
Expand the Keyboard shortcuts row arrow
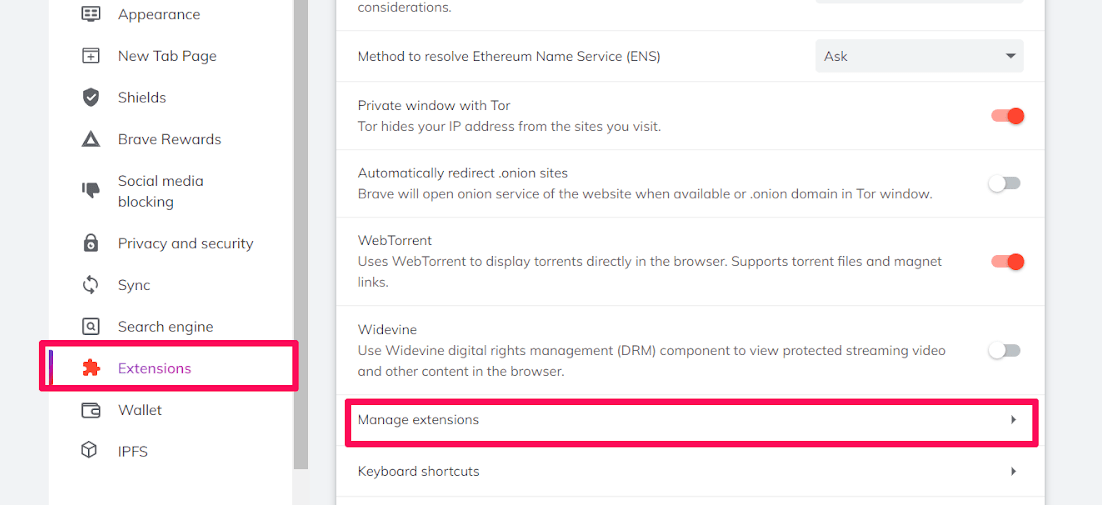click(x=1013, y=471)
